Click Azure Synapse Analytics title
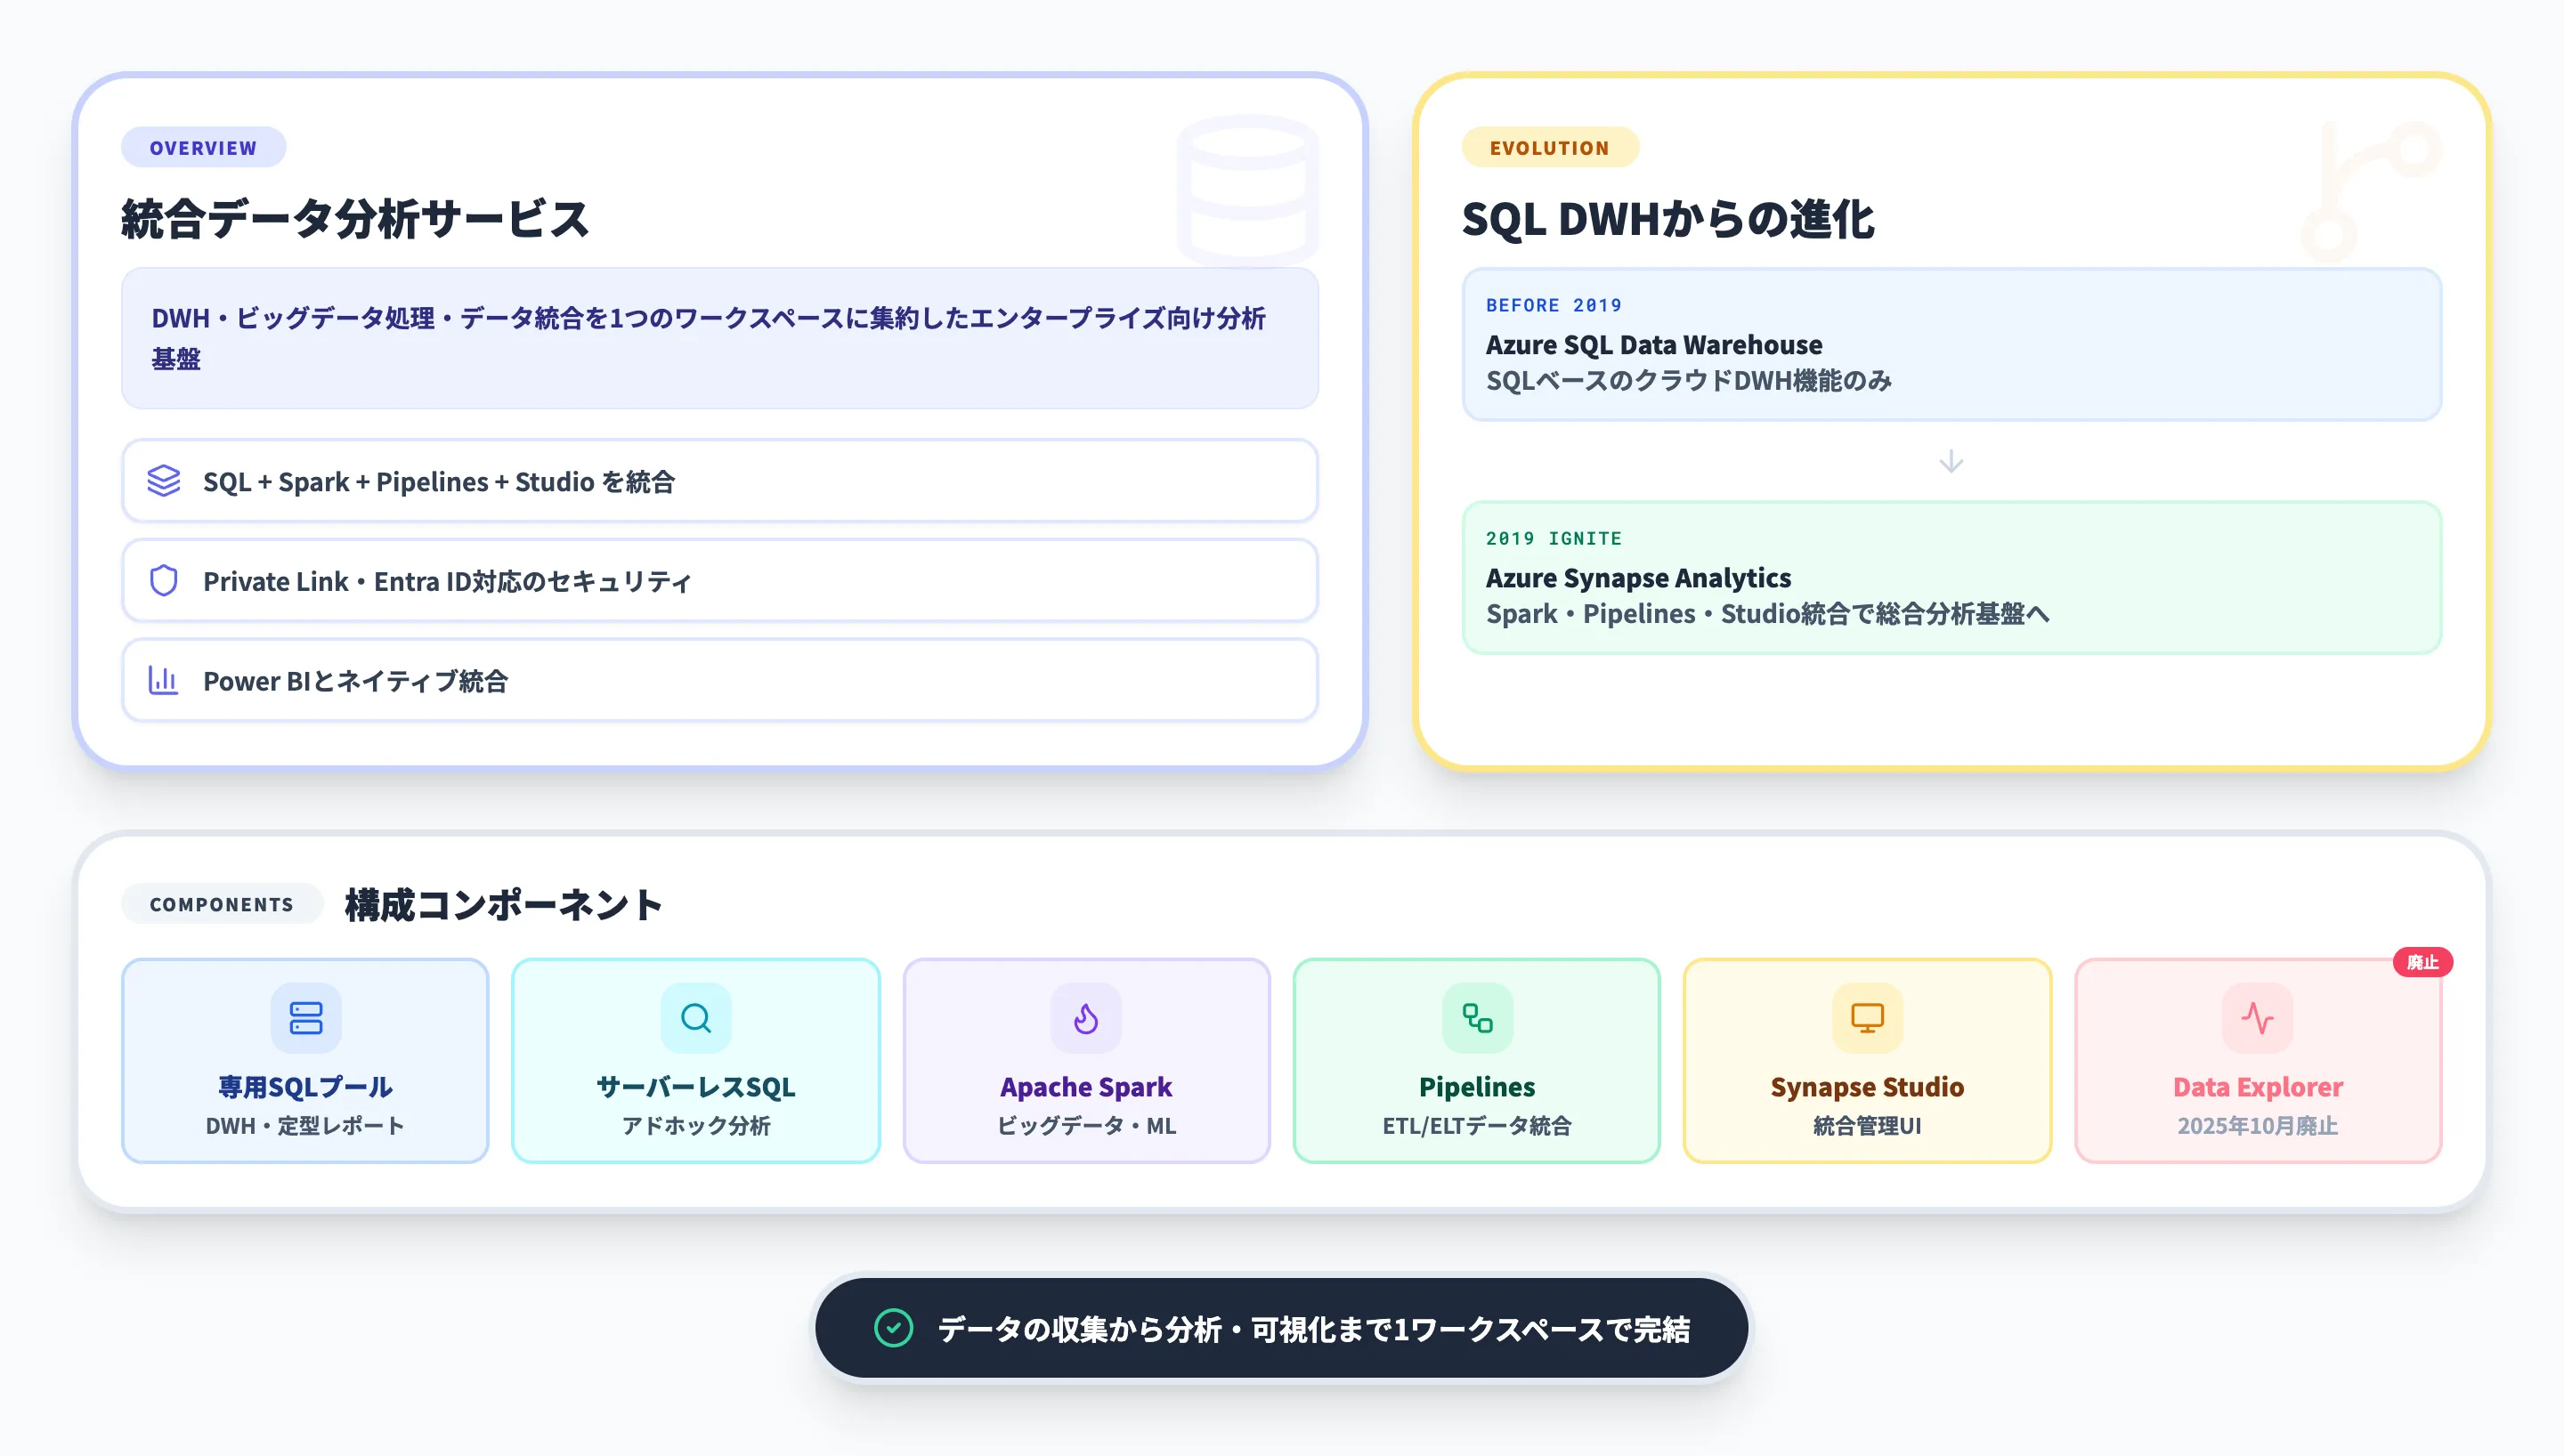The image size is (2564, 1456). 1638,578
